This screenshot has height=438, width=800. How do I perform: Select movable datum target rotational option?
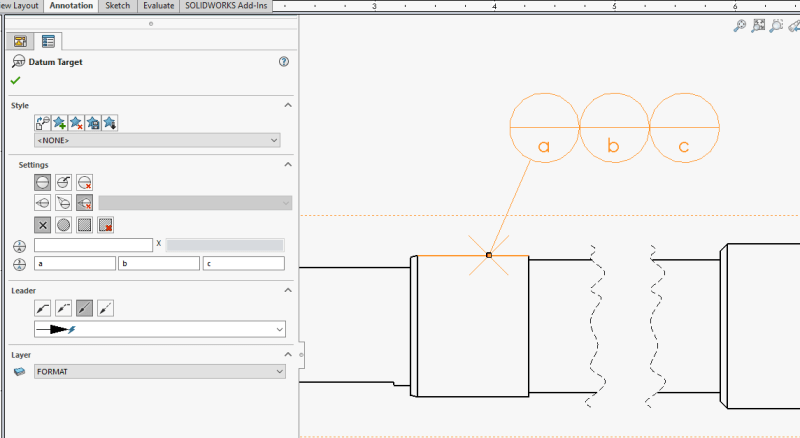click(63, 203)
